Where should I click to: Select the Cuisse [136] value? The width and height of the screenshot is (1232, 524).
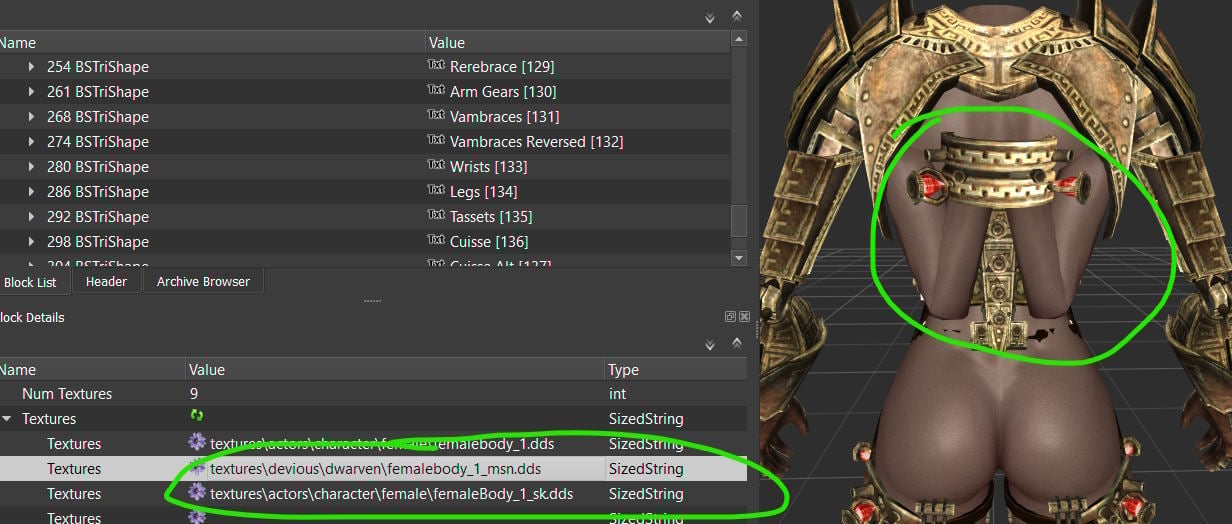(x=489, y=242)
